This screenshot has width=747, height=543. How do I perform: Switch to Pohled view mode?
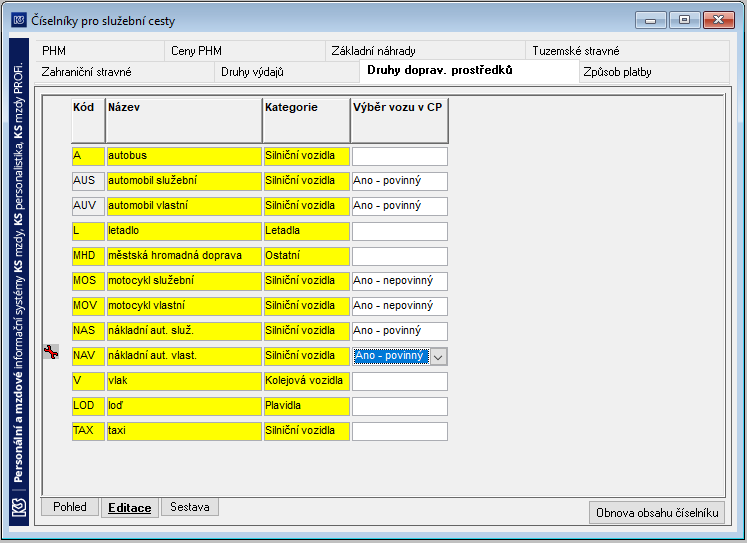click(70, 507)
